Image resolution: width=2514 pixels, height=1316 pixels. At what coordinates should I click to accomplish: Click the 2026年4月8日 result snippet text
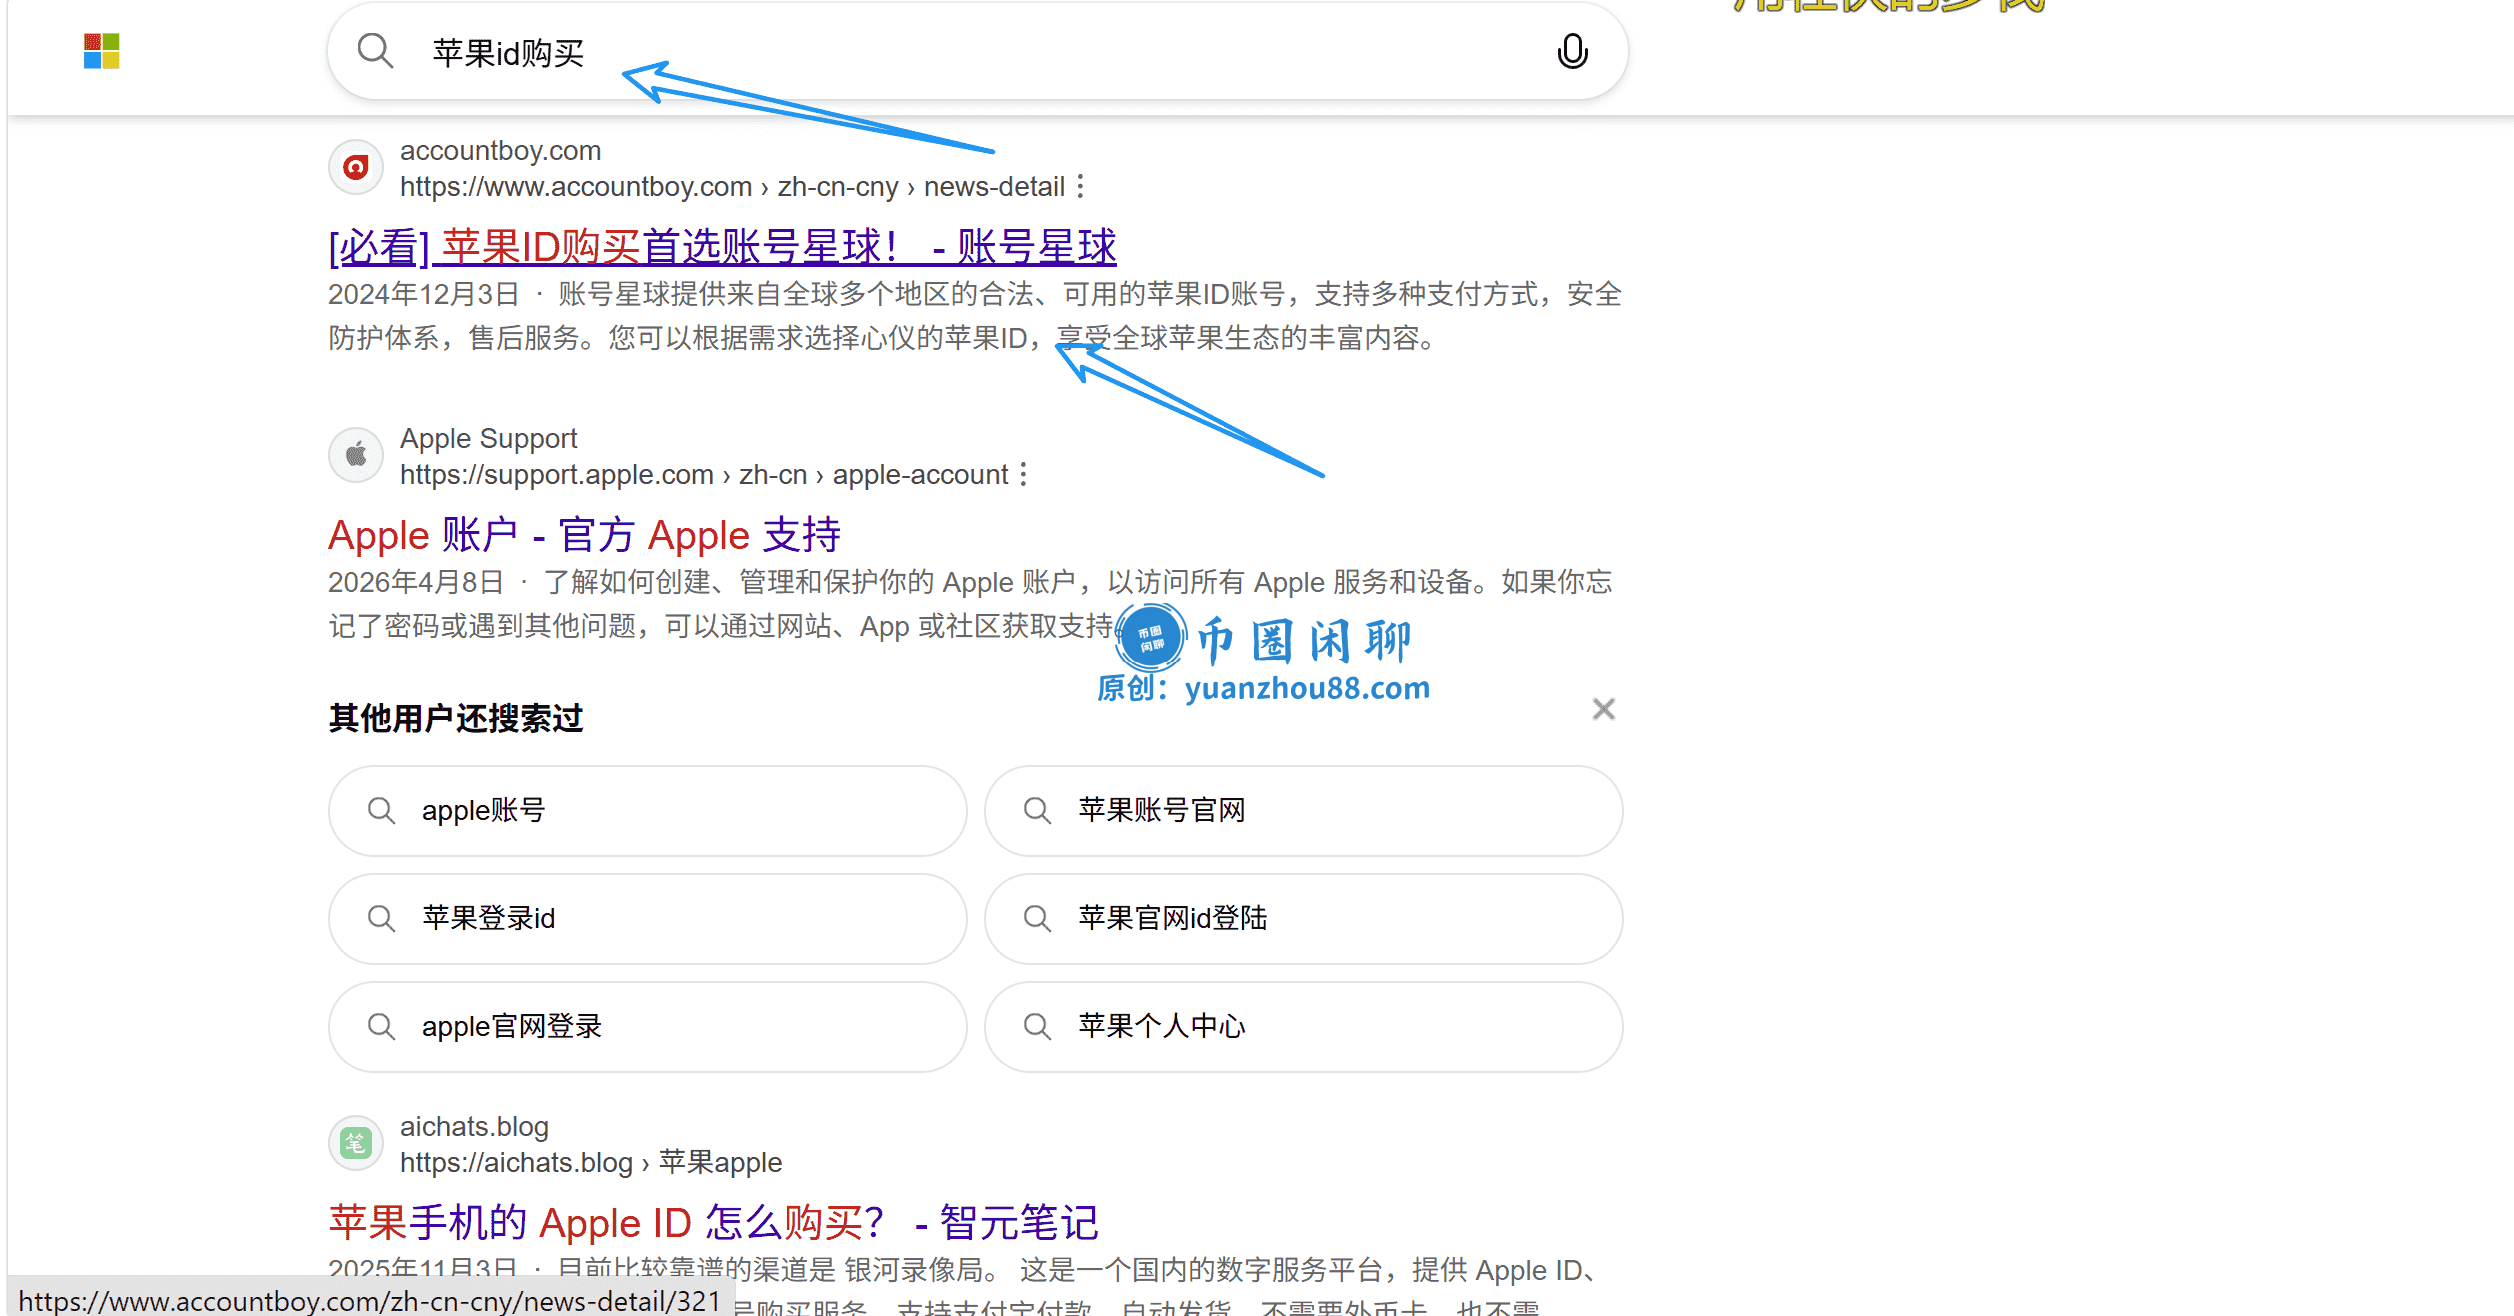click(970, 604)
